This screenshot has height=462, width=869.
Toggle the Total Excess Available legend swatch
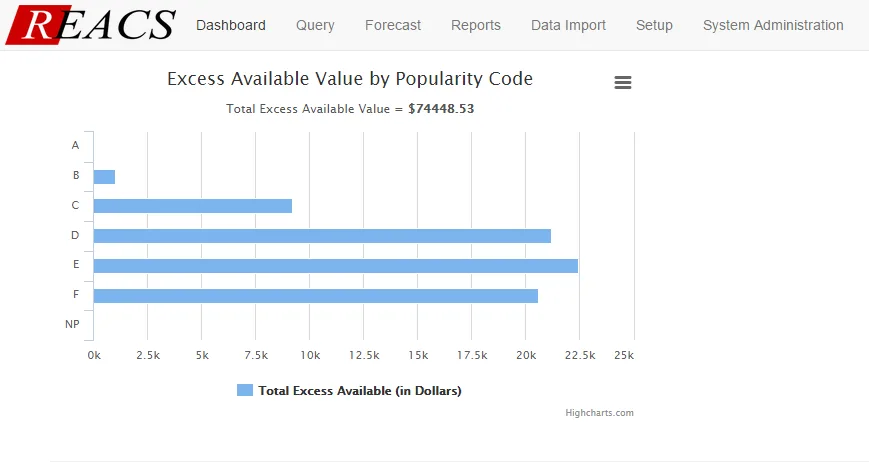click(245, 391)
